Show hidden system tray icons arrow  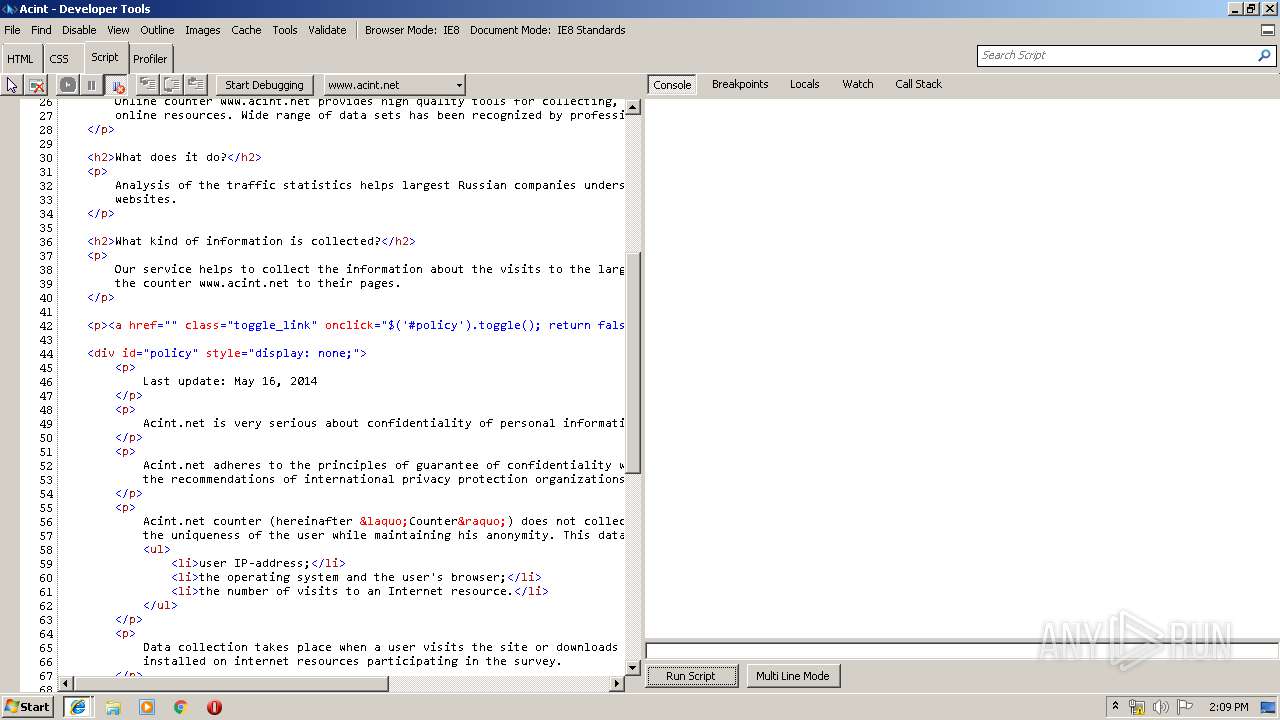click(1115, 707)
